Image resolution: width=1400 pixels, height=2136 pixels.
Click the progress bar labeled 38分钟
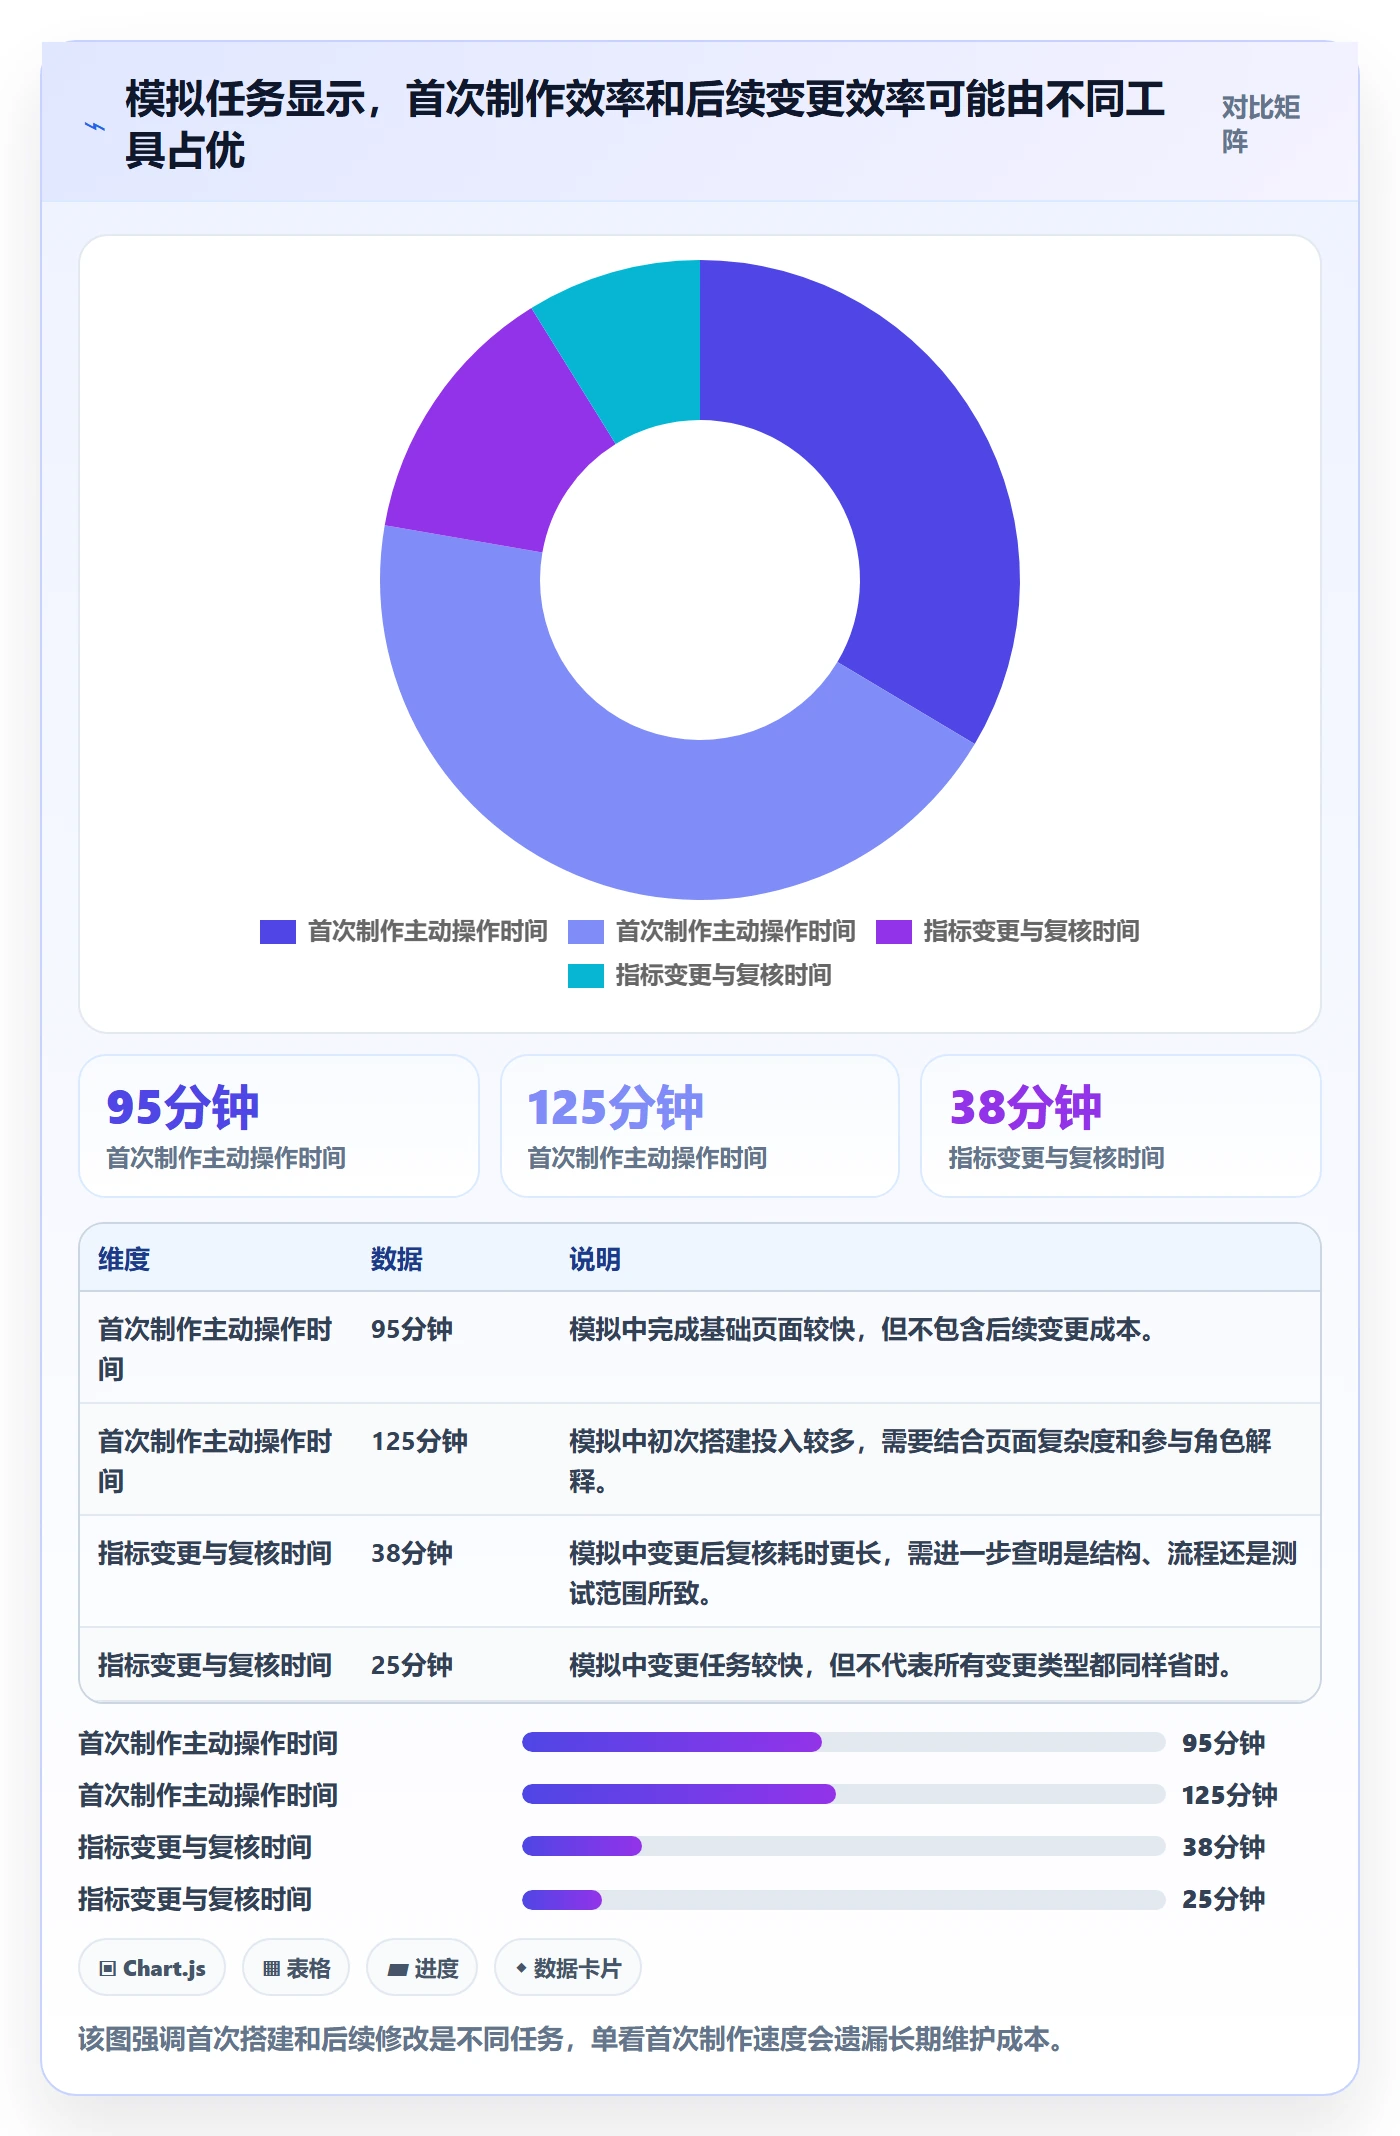tap(843, 1847)
